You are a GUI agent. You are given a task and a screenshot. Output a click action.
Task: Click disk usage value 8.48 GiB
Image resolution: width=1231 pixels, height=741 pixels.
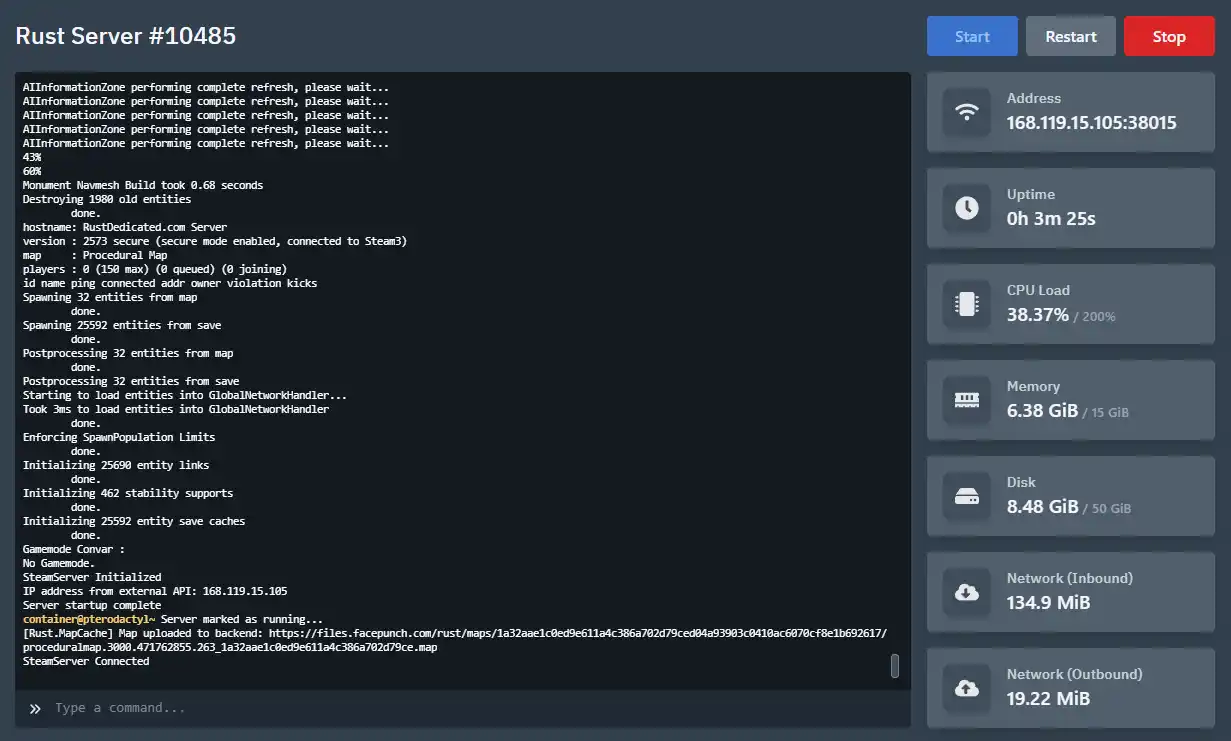(1042, 507)
